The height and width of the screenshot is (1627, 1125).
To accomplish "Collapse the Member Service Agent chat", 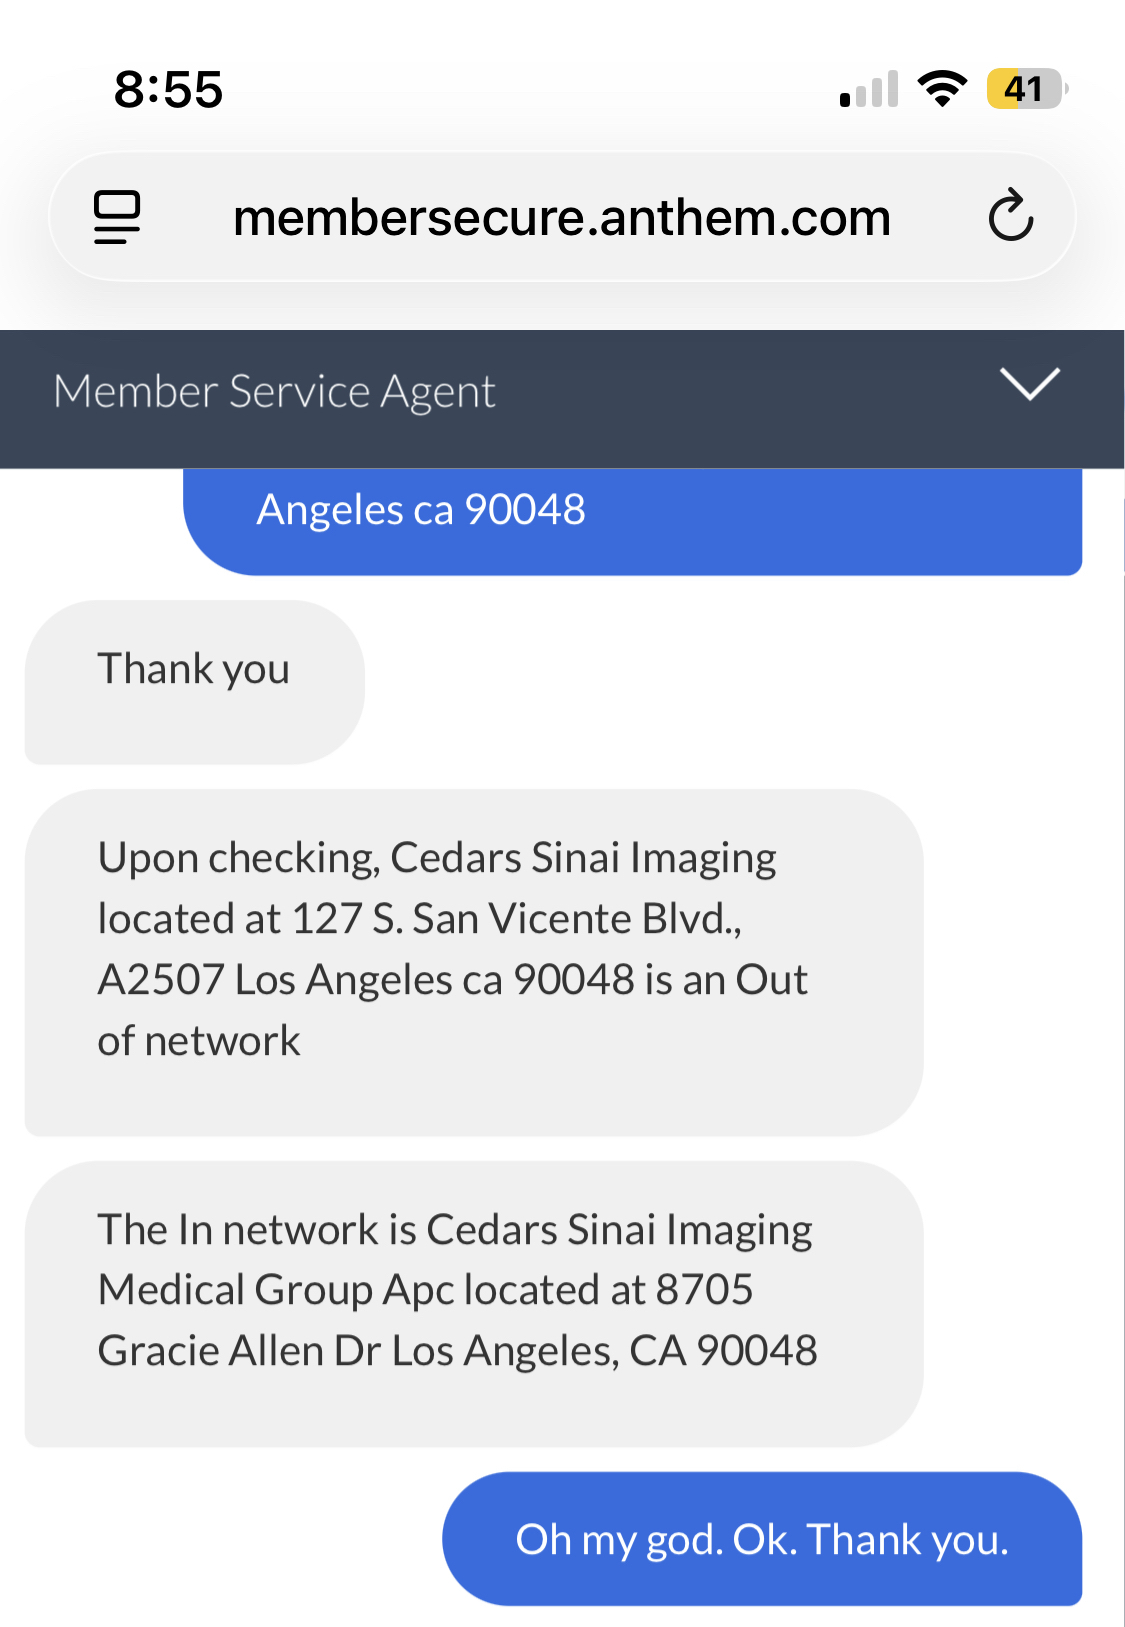I will (1029, 385).
